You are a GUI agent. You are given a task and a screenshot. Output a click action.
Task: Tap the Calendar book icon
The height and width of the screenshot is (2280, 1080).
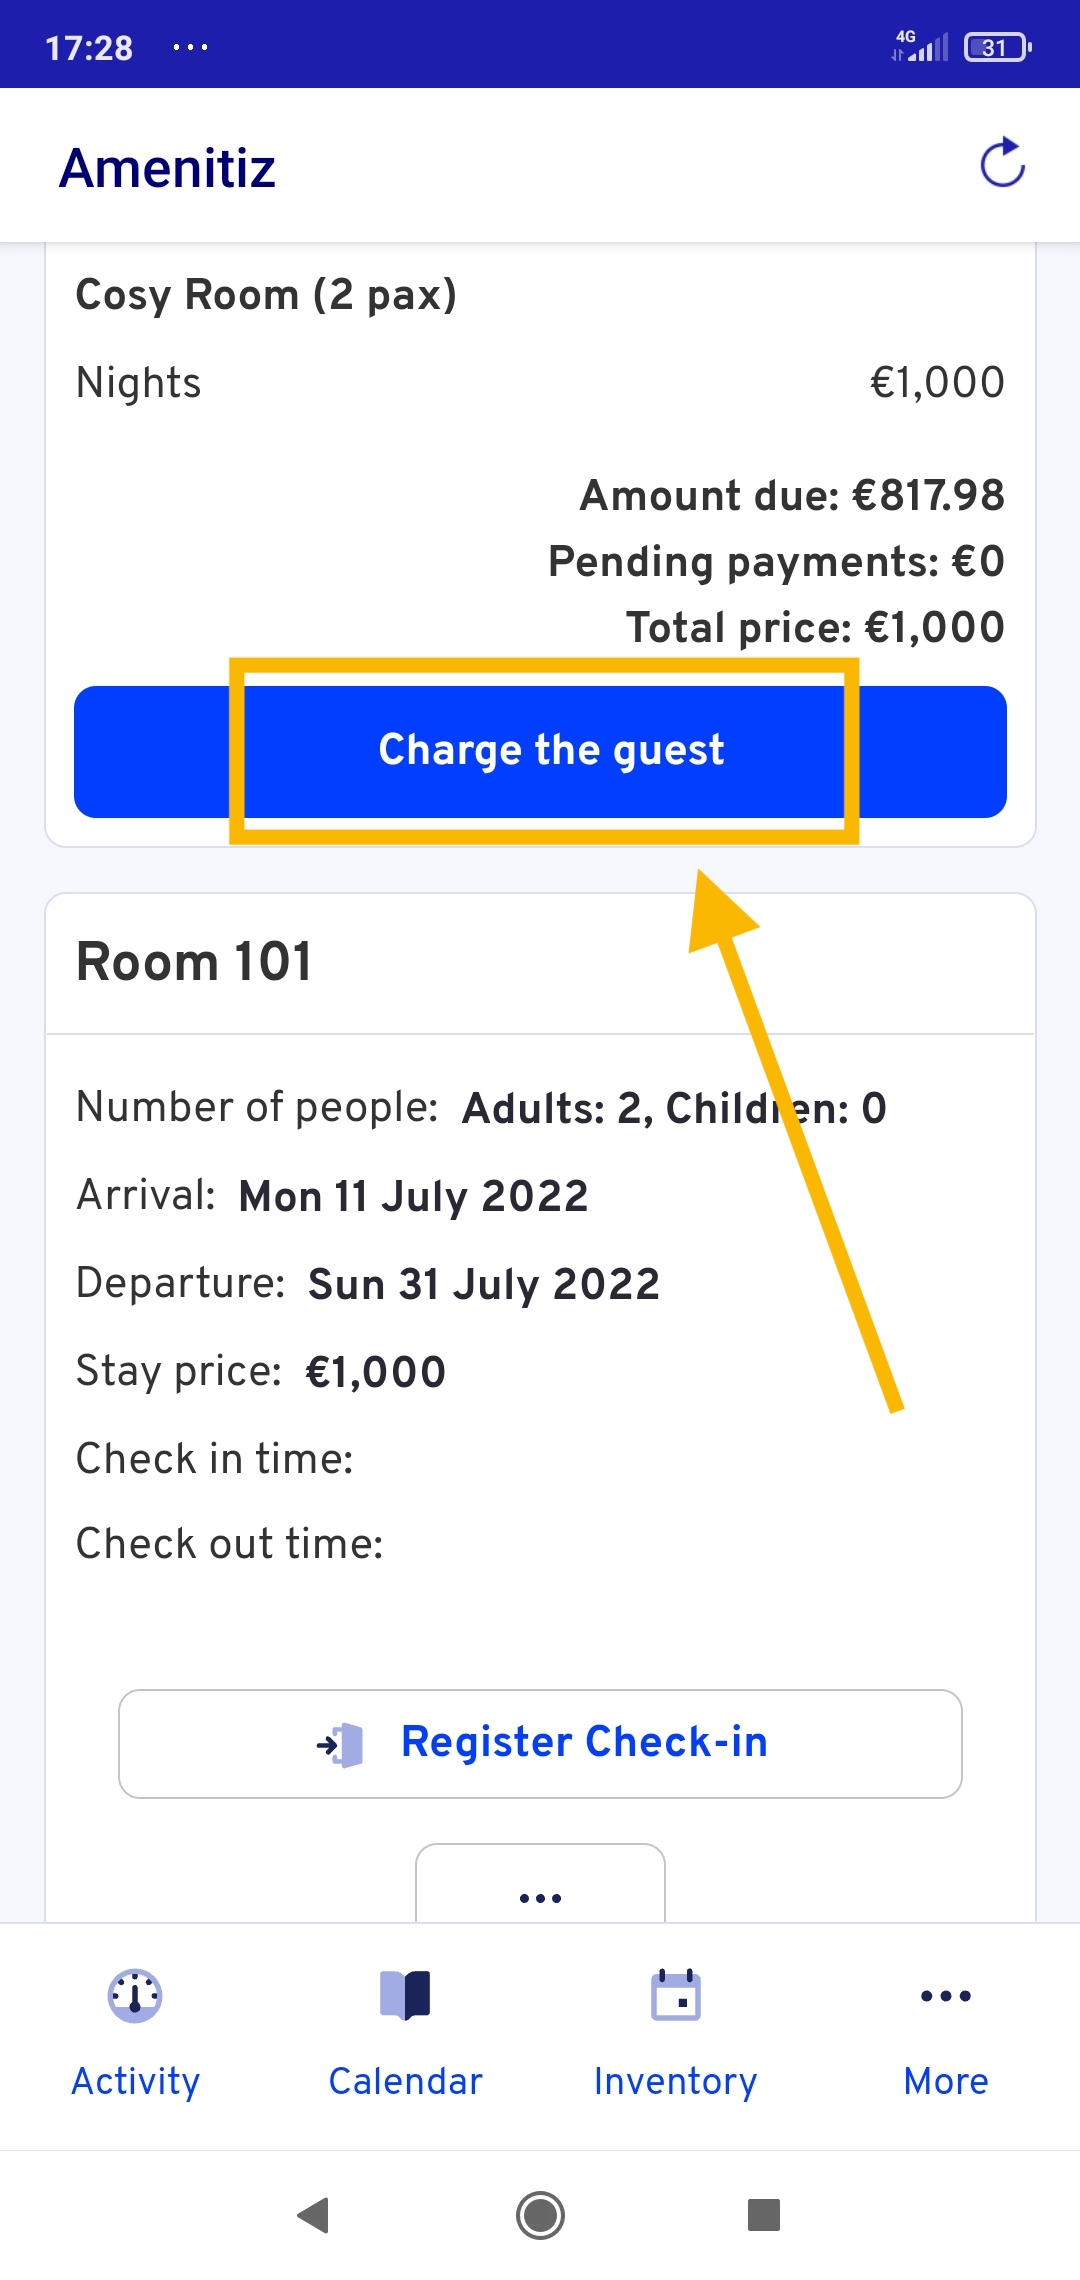click(405, 1996)
